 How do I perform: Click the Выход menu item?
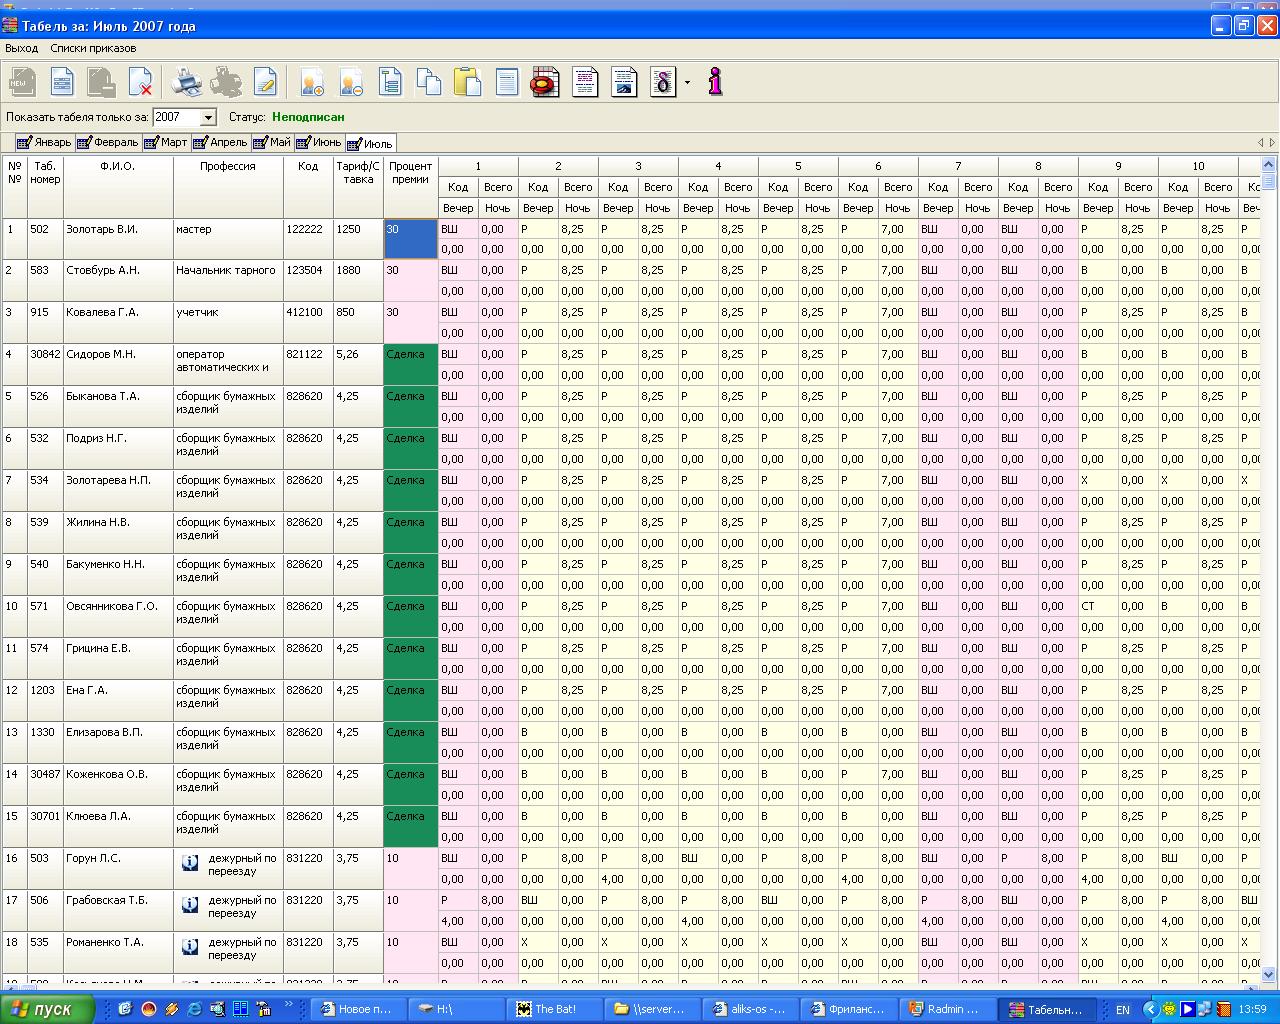21,48
